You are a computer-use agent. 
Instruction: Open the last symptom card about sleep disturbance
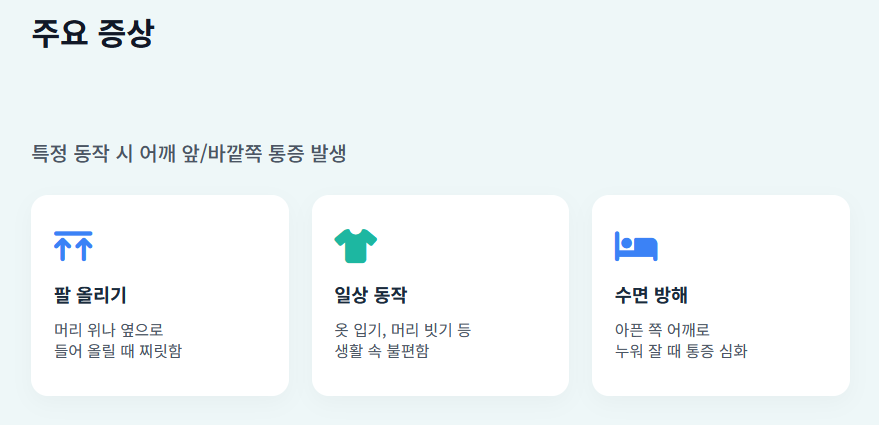[721, 295]
